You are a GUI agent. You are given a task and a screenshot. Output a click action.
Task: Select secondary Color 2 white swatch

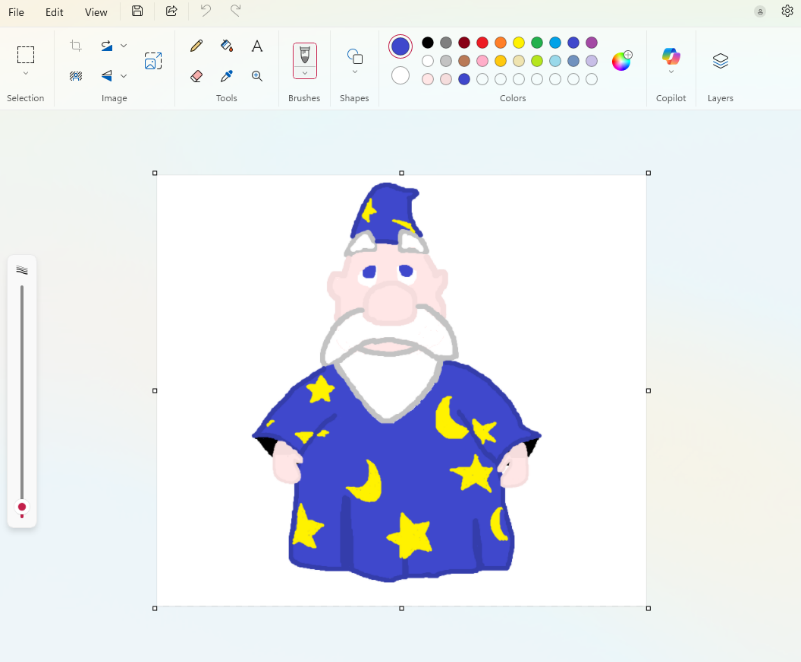click(x=400, y=76)
